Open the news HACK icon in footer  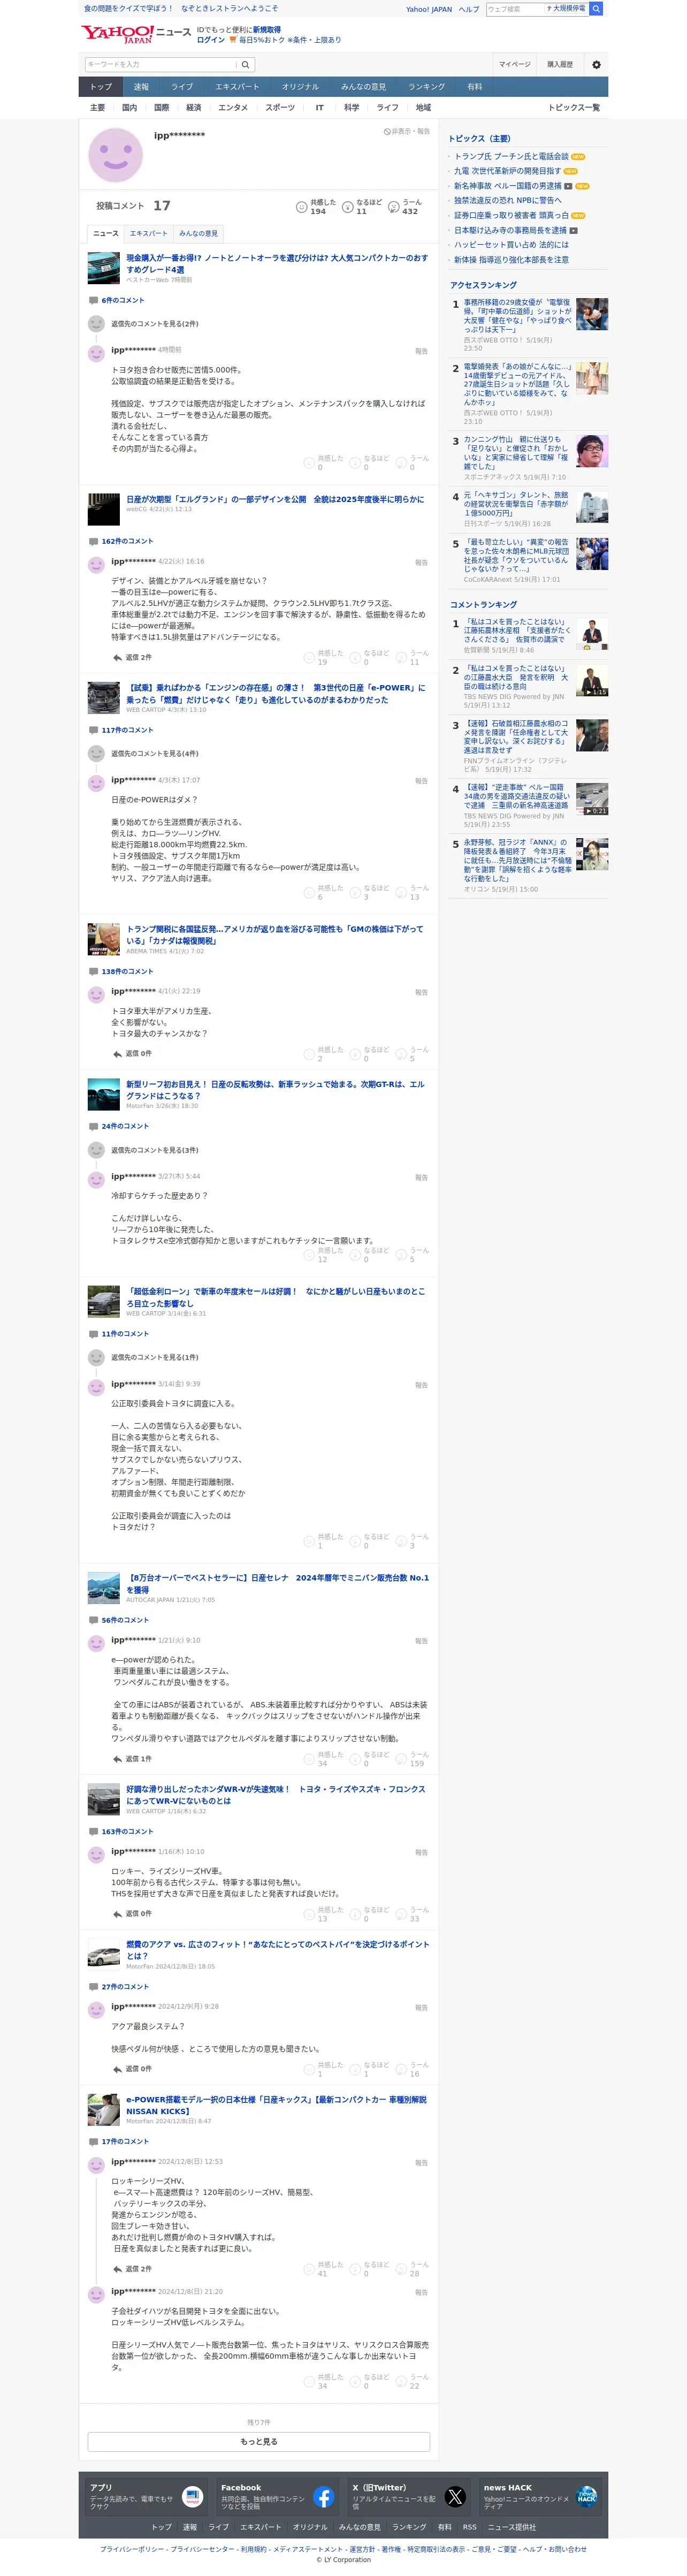[x=587, y=2496]
